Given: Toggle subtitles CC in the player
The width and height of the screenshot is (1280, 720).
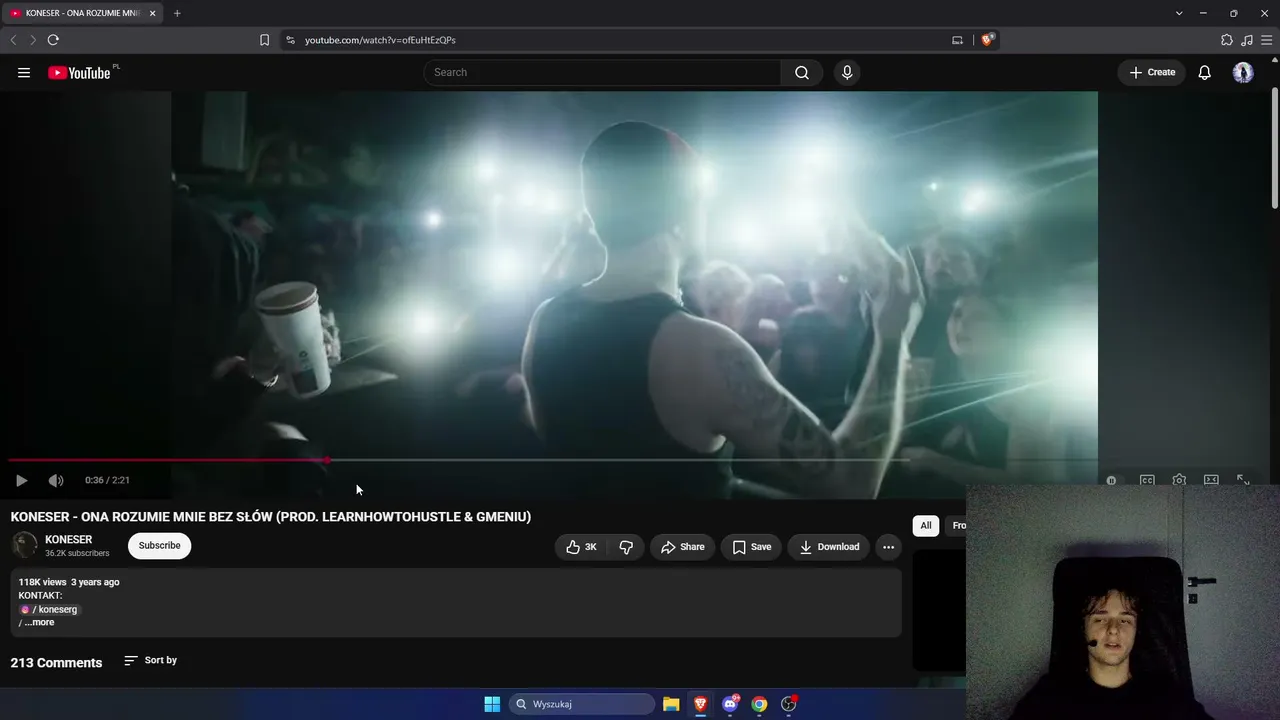Looking at the screenshot, I should point(1147,480).
